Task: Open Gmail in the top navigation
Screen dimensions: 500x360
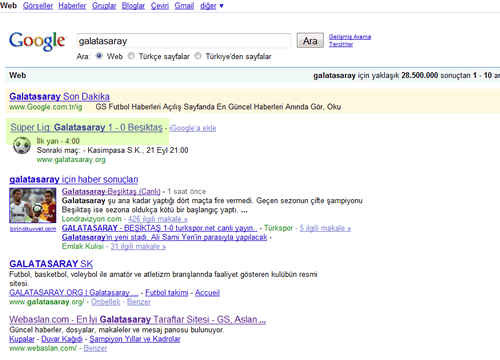Action: (x=184, y=6)
